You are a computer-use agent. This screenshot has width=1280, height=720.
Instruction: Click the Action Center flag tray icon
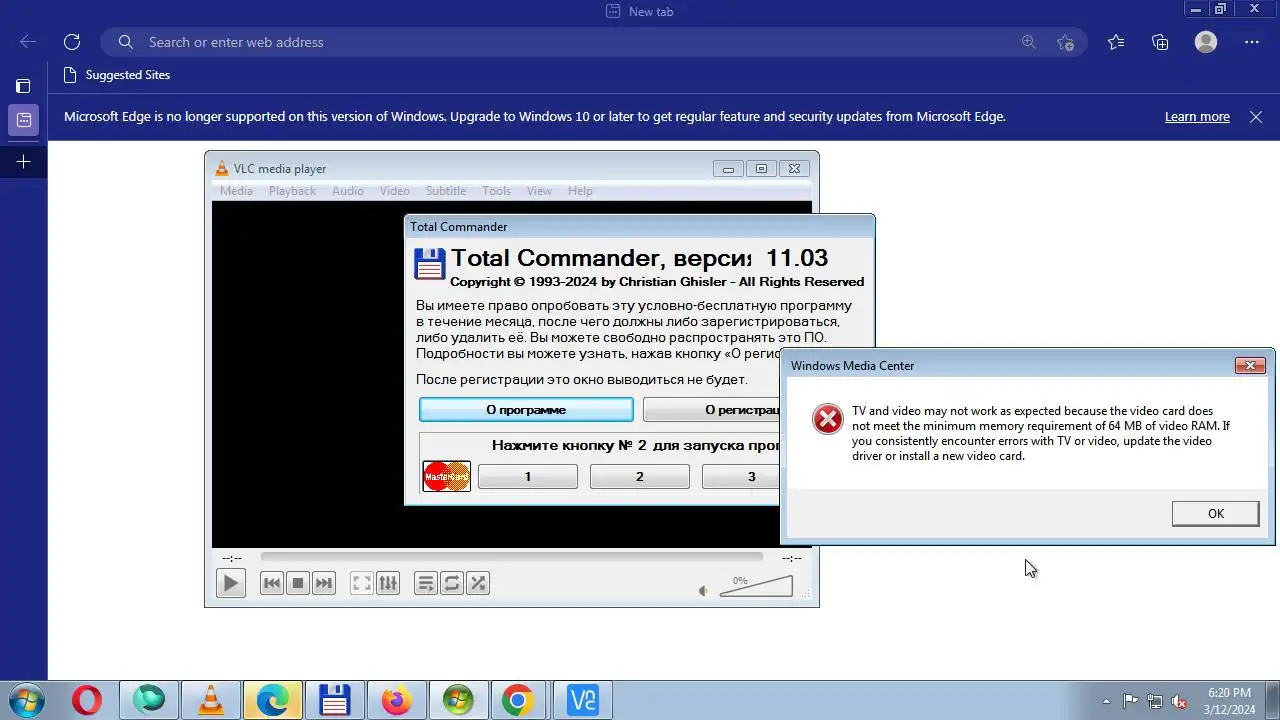(1130, 701)
